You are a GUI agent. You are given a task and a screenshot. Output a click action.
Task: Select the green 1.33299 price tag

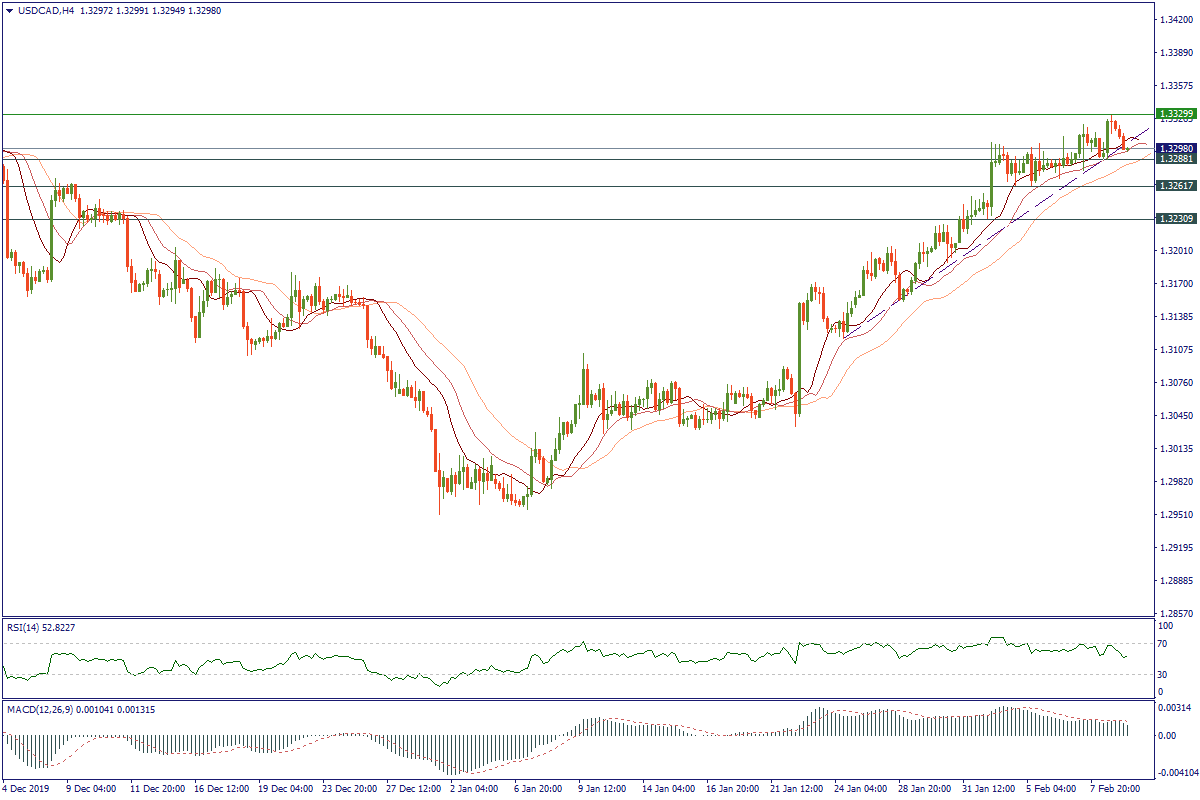point(1175,114)
